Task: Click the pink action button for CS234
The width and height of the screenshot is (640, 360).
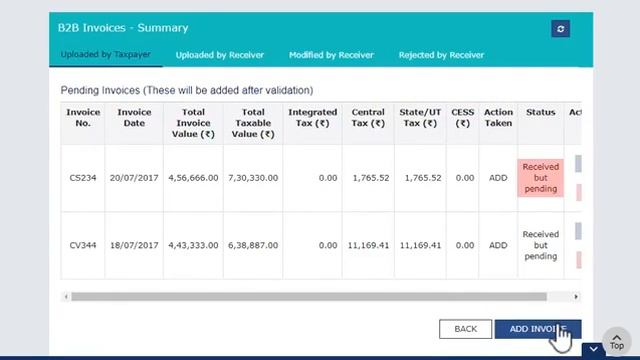Action: [579, 192]
